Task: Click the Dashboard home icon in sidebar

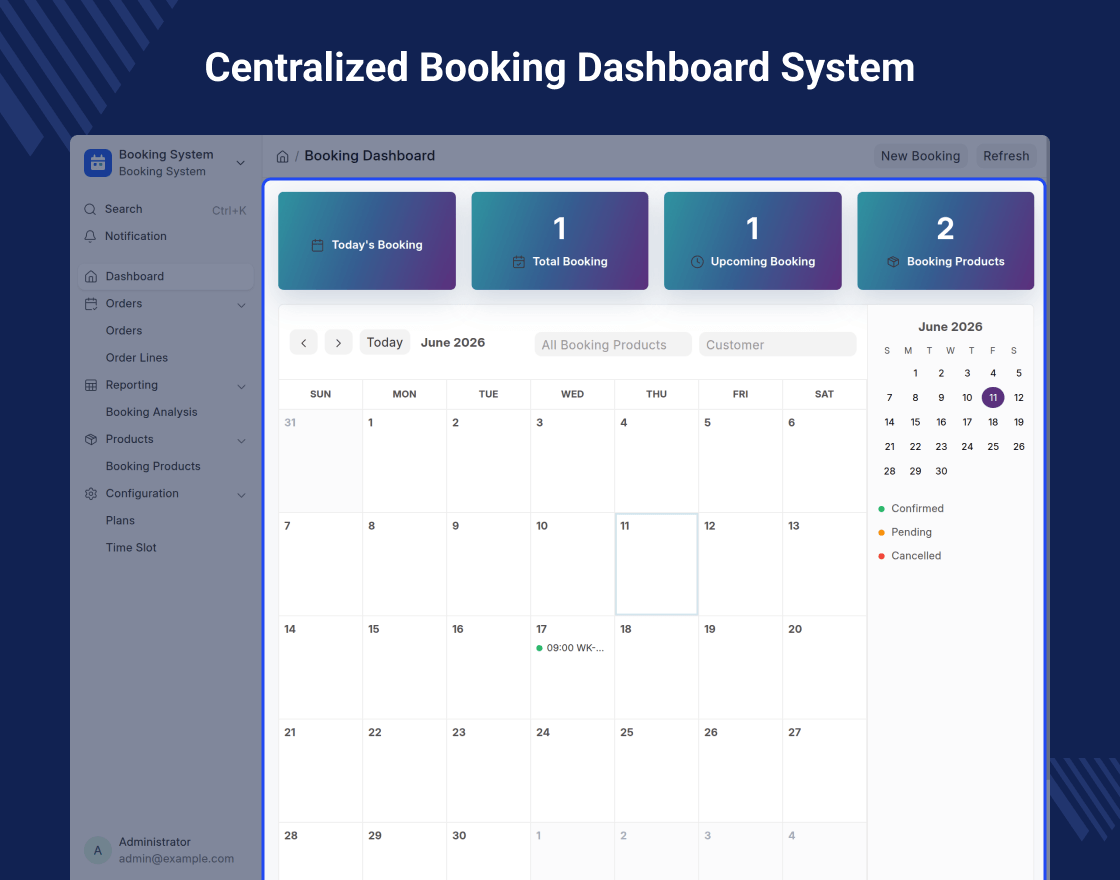Action: pyautogui.click(x=91, y=276)
